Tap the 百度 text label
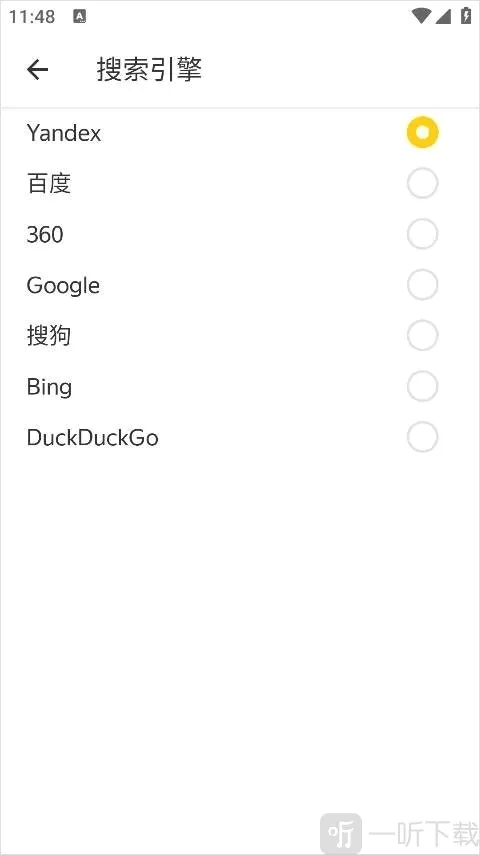This screenshot has height=855, width=480. pos(49,183)
